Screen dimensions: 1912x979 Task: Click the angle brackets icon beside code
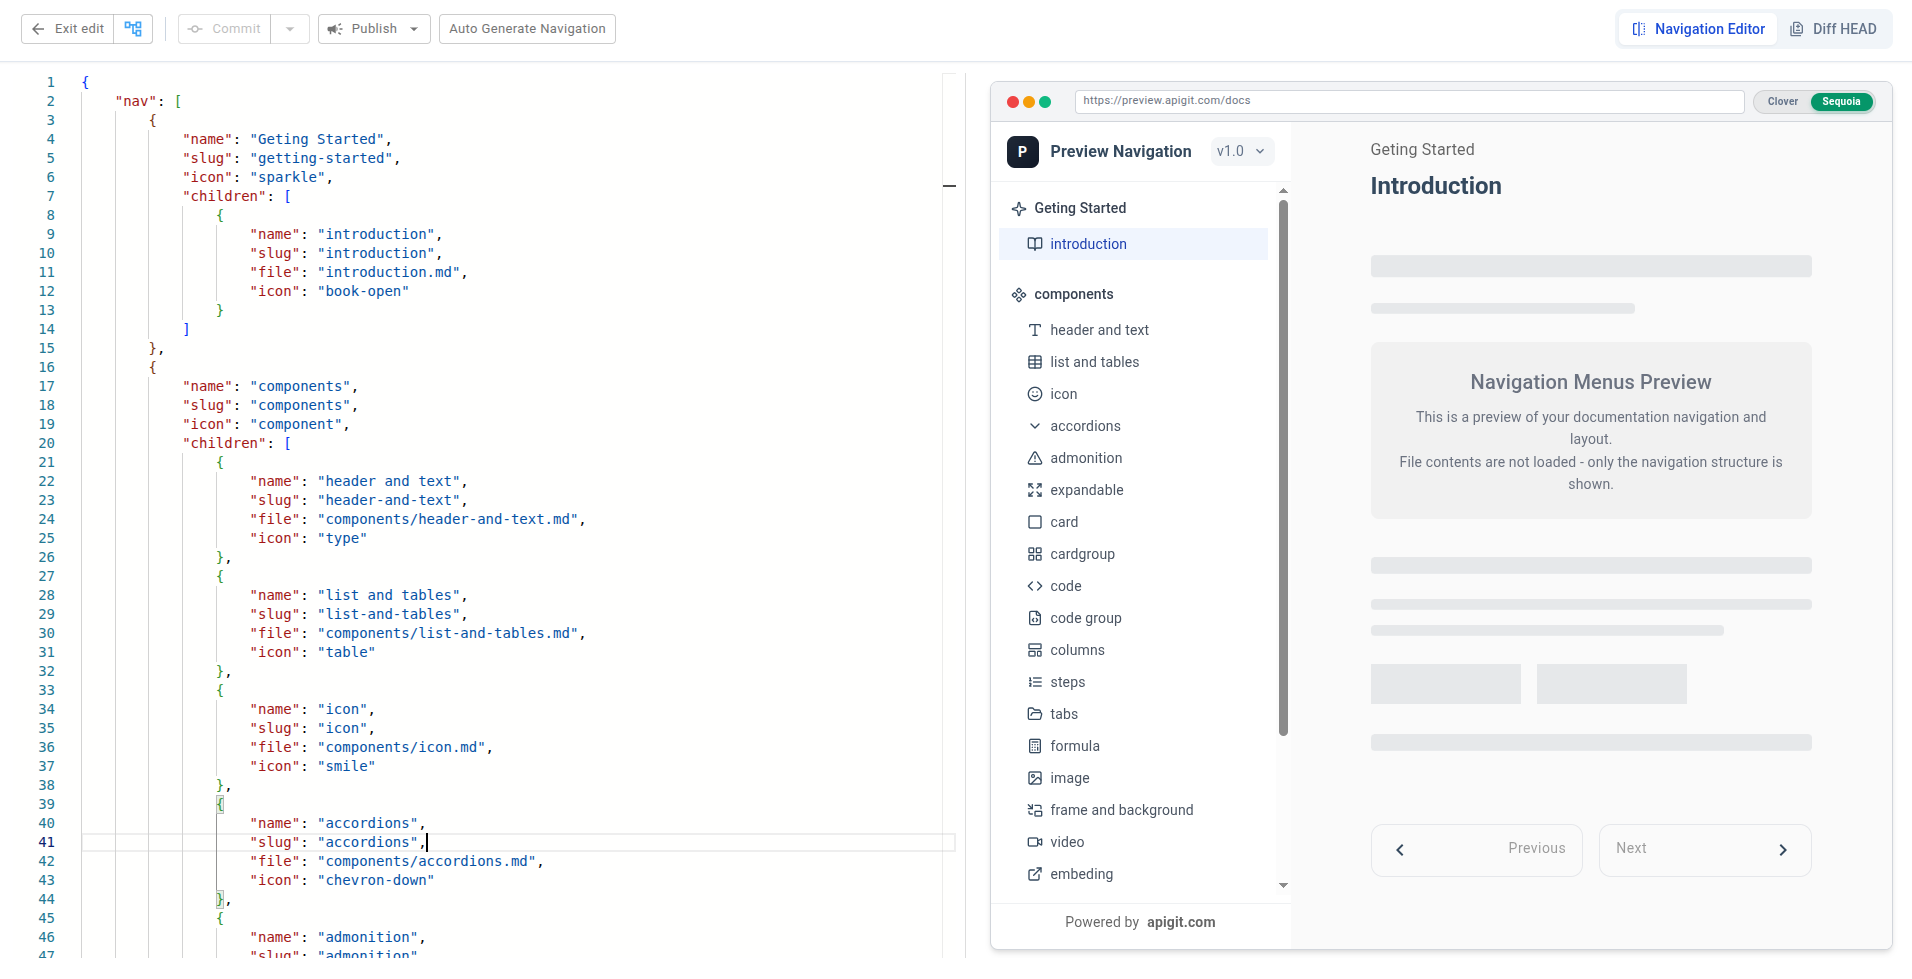tap(1035, 586)
